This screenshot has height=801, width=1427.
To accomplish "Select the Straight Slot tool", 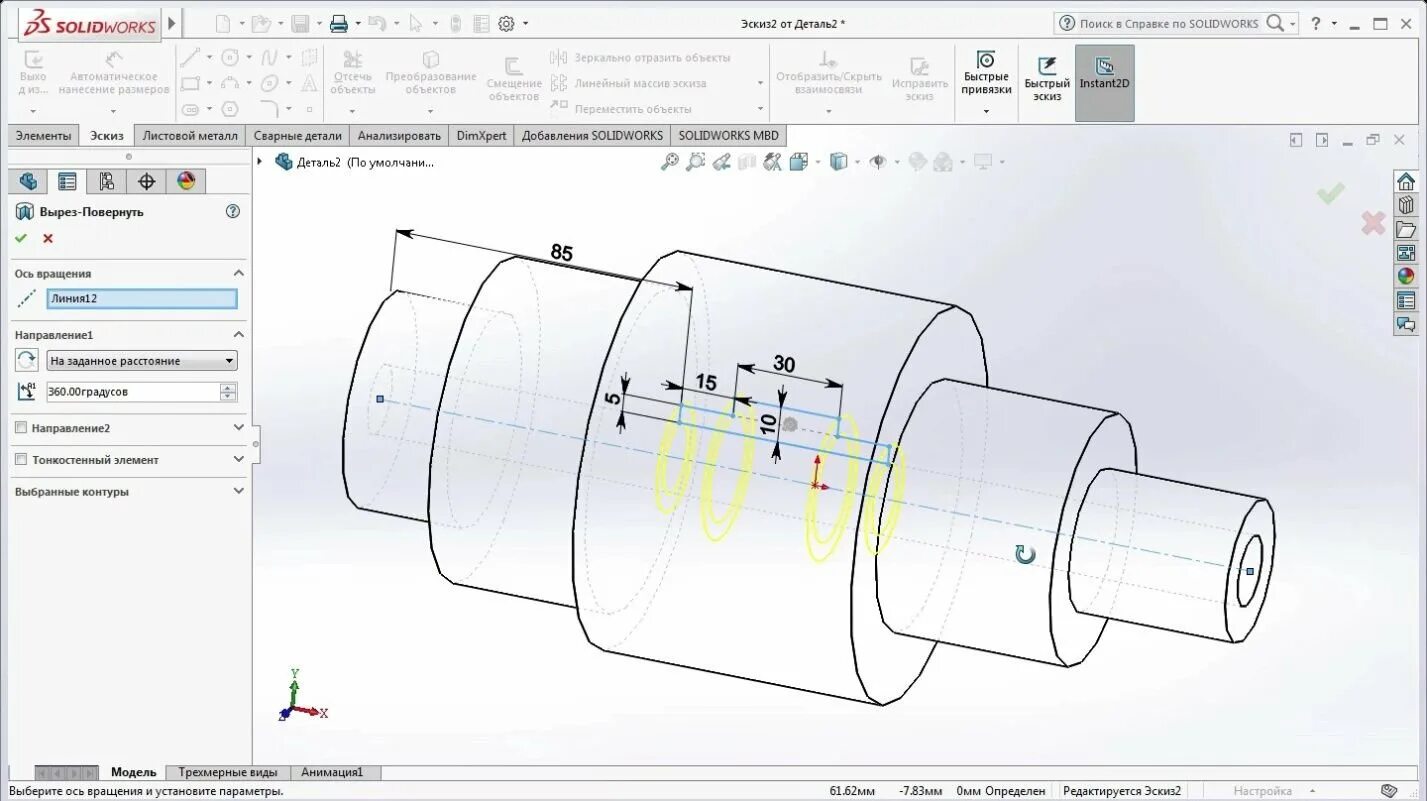I will click(x=190, y=109).
